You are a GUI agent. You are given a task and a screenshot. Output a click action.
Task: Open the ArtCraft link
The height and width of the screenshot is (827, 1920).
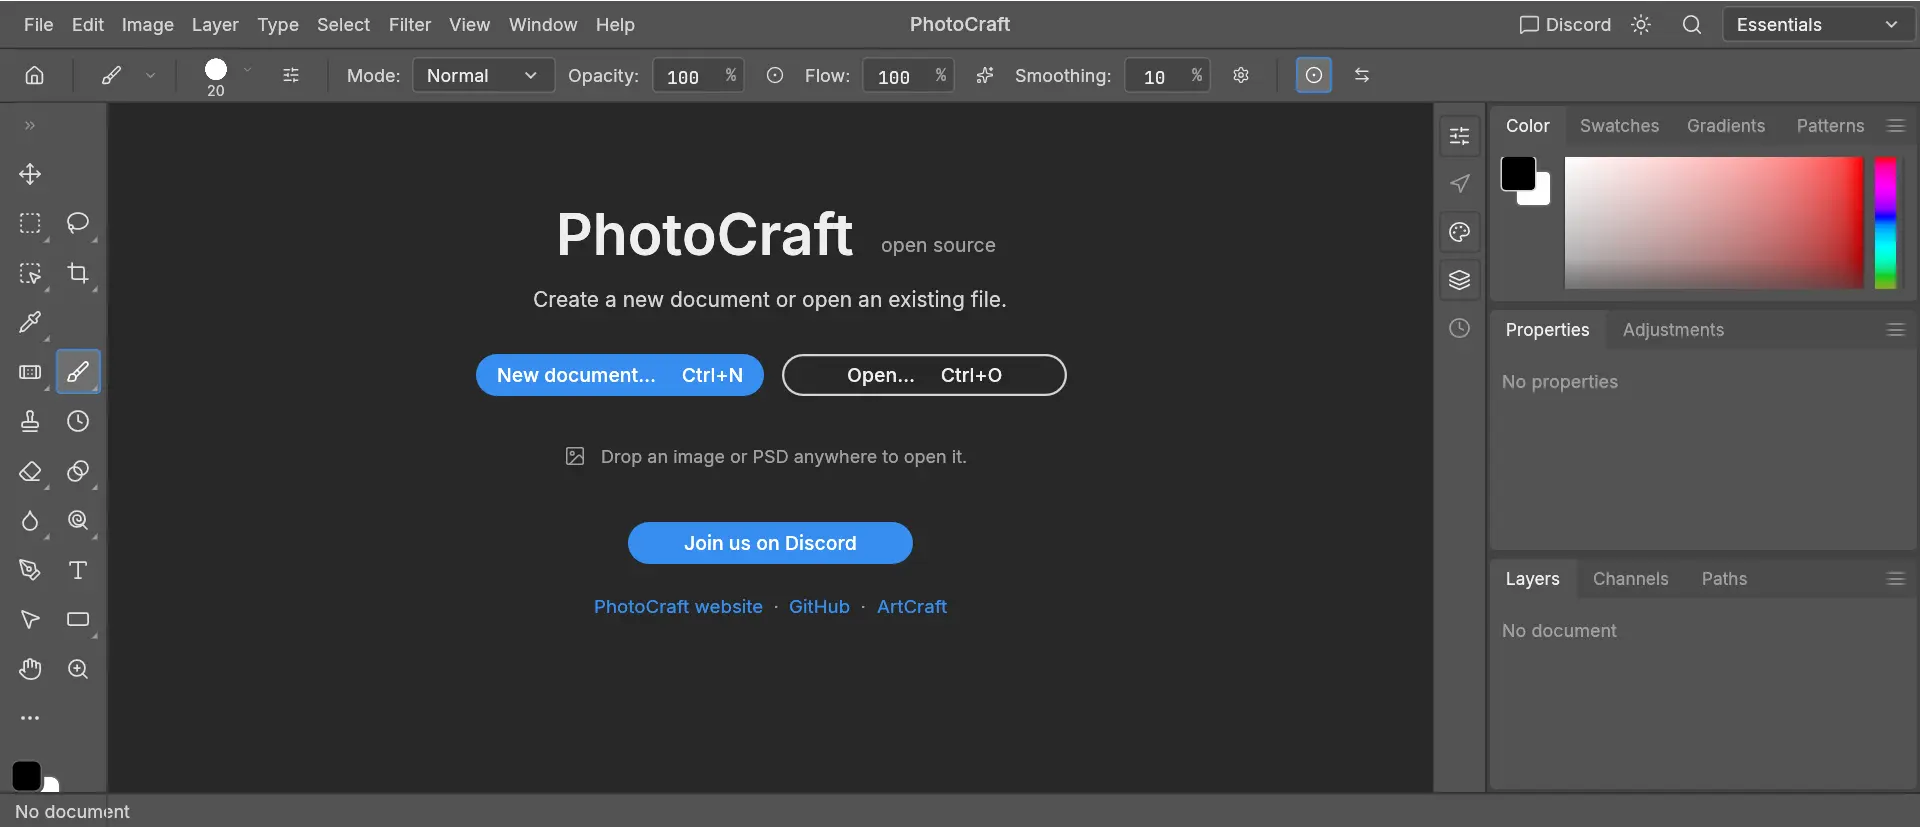pyautogui.click(x=912, y=607)
